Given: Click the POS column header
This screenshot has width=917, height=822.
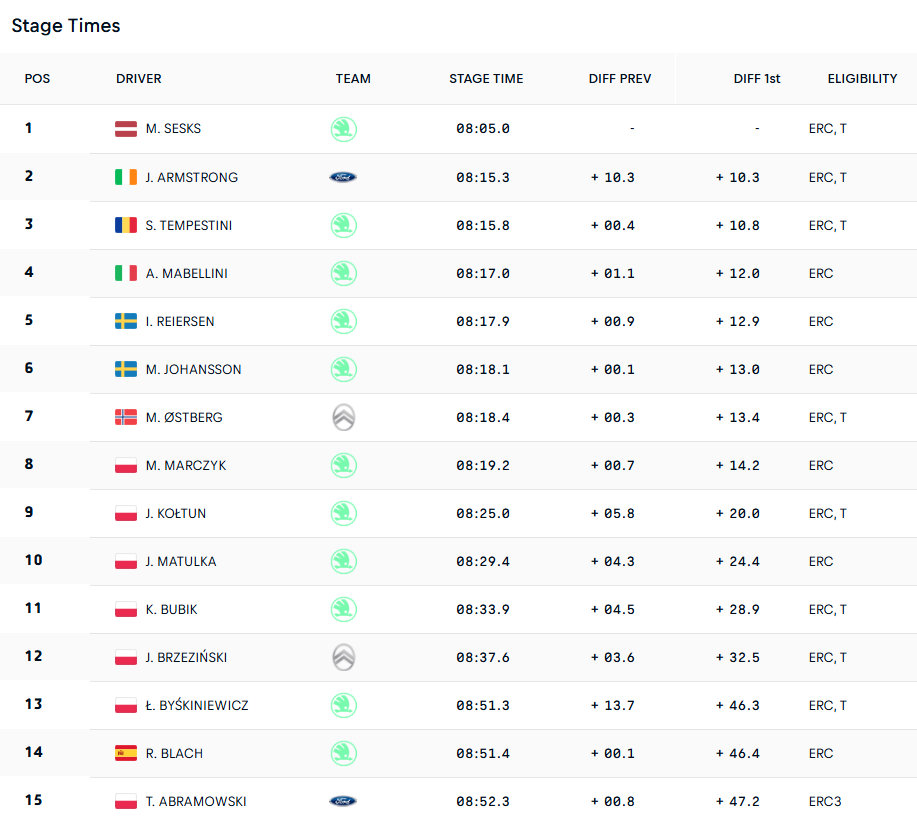Looking at the screenshot, I should click(38, 79).
